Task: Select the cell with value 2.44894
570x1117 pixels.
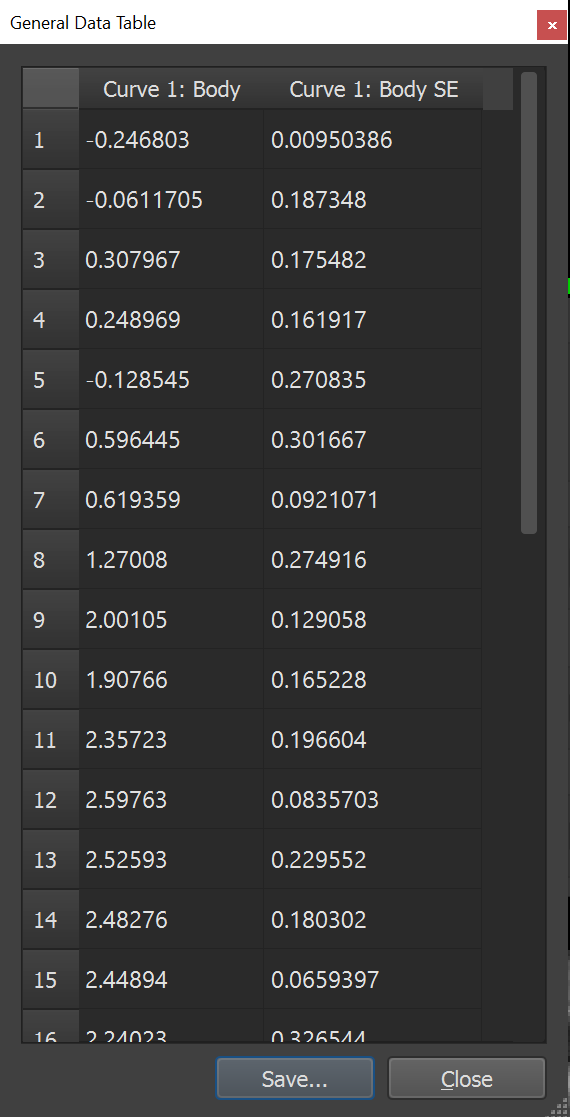Action: tap(171, 980)
